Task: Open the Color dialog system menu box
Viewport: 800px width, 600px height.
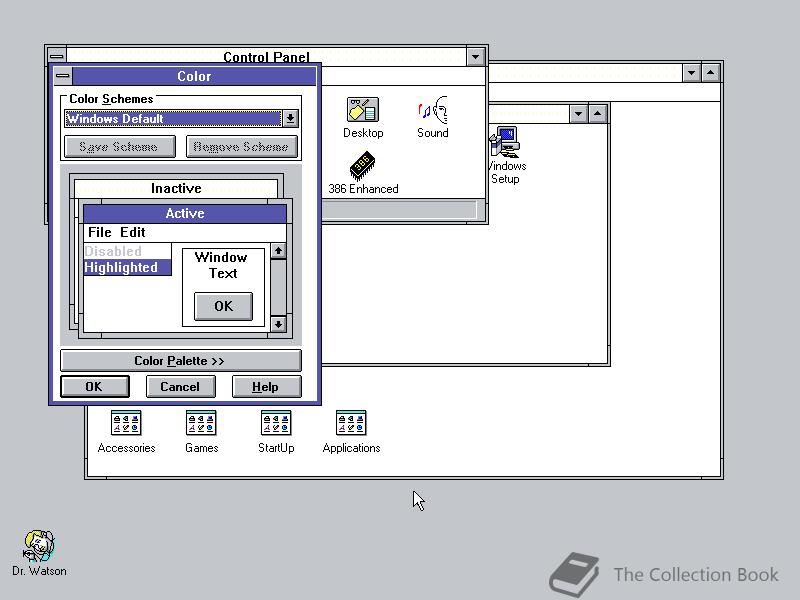Action: coord(63,76)
